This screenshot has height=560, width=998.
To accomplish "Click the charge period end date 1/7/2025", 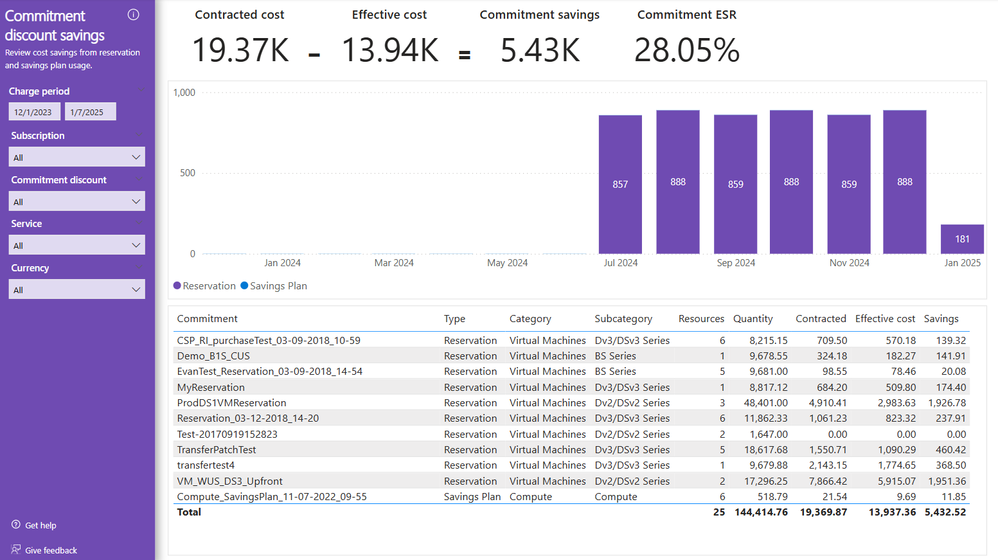I will pyautogui.click(x=90, y=112).
